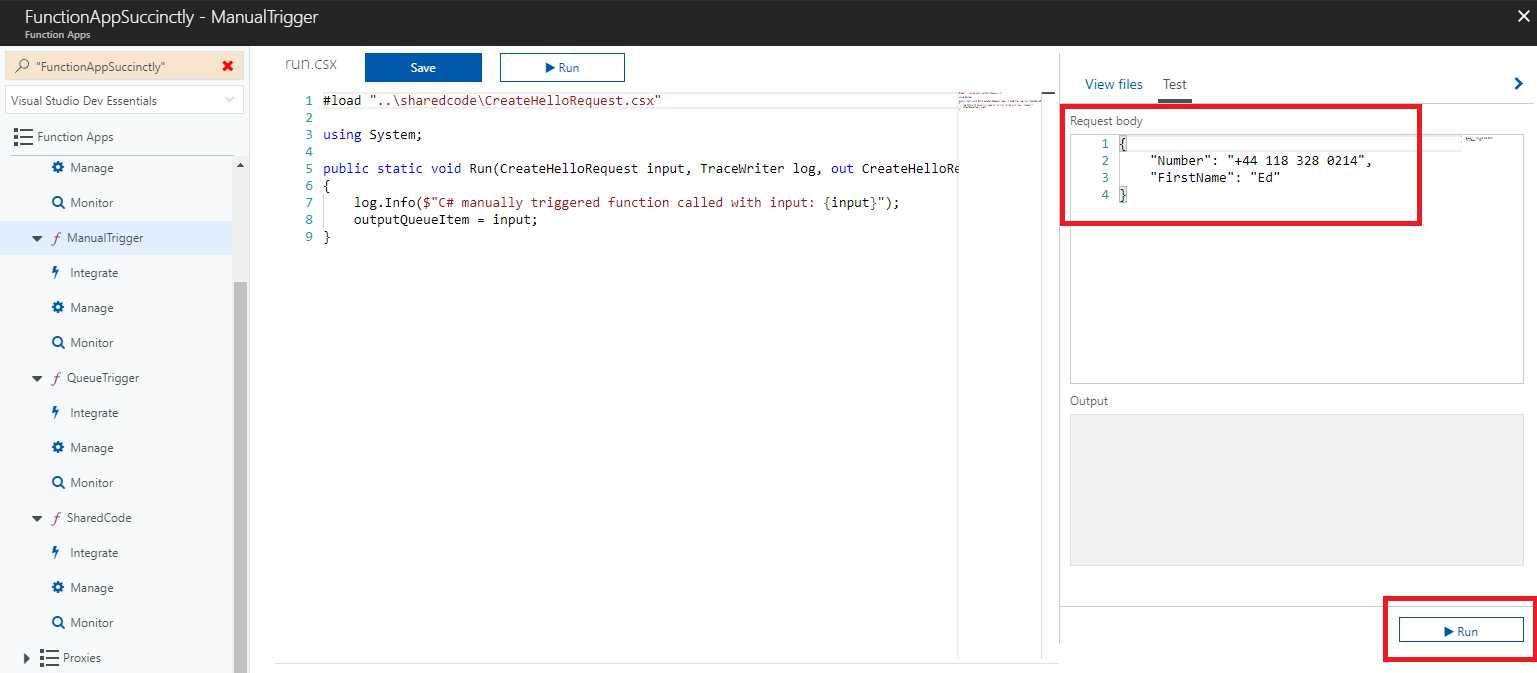Viewport: 1537px width, 673px height.
Task: Switch to the View files tab
Action: 1114,84
